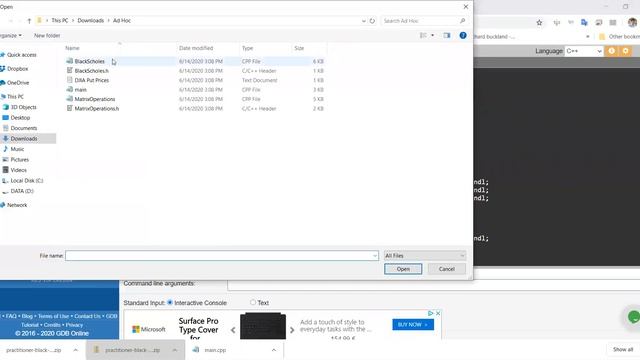Cancel the Open dialog
This screenshot has width=640, height=360.
(x=447, y=269)
